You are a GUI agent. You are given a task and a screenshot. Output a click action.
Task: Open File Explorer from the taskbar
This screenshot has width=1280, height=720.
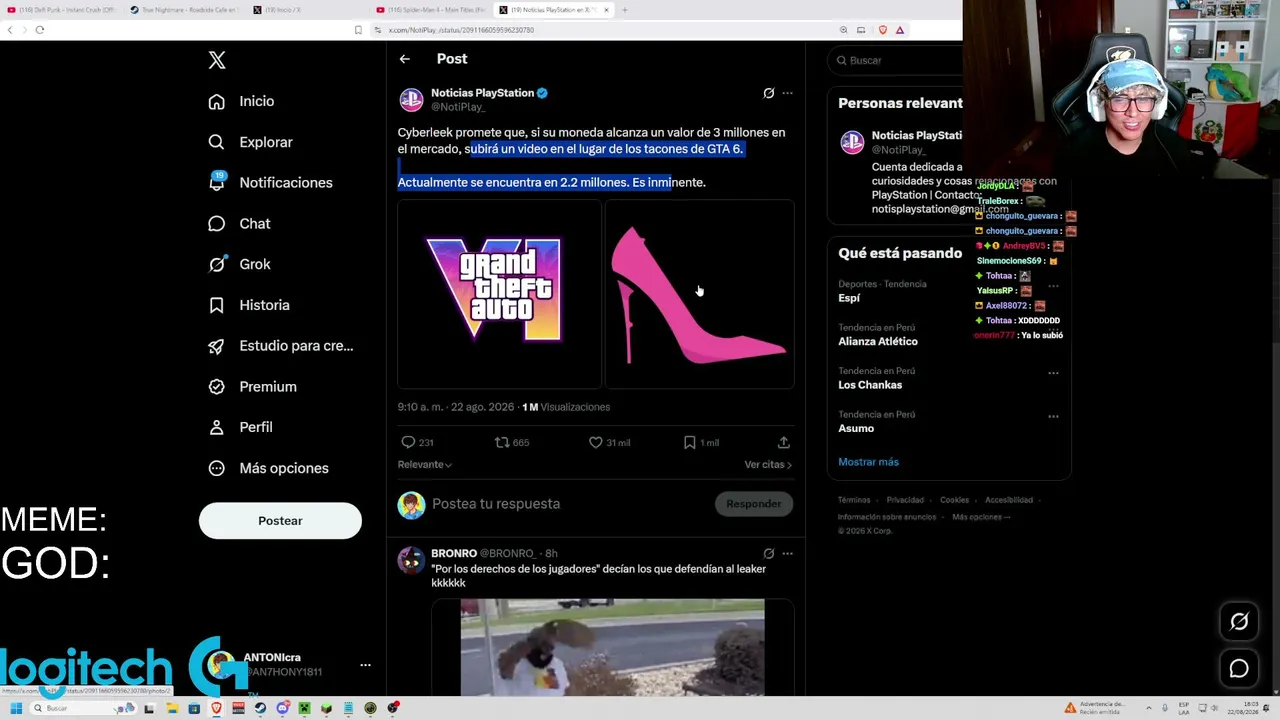click(x=172, y=708)
